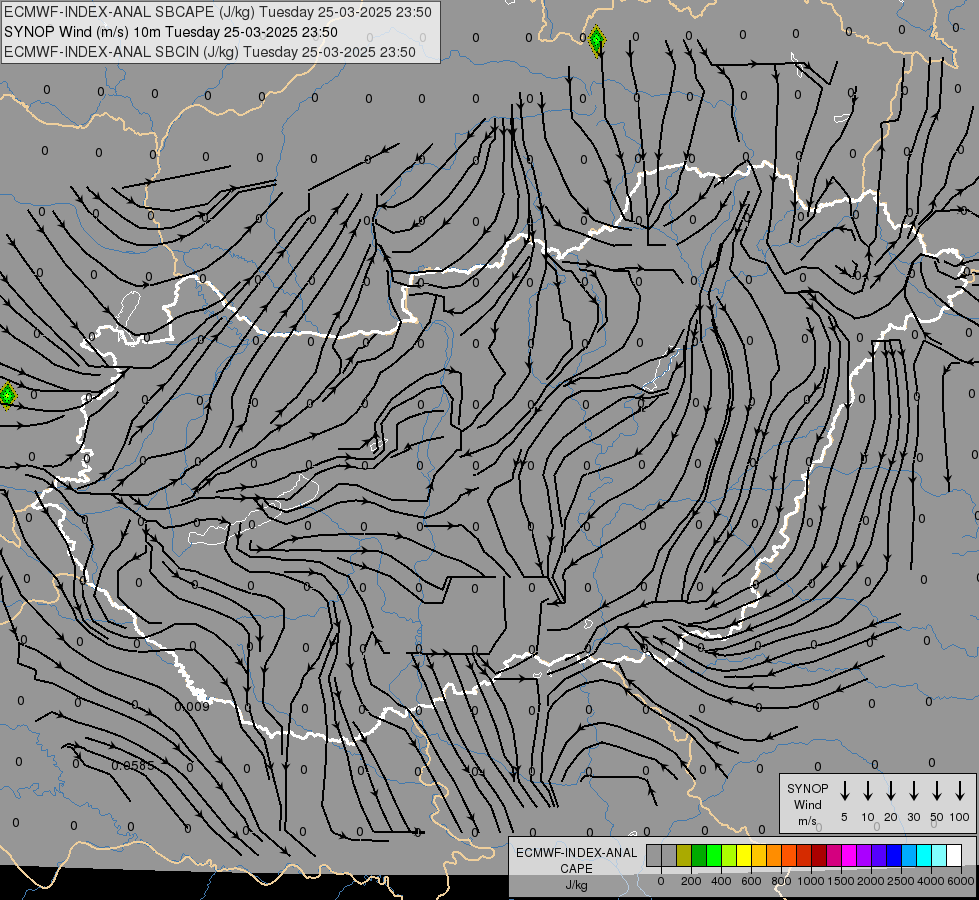This screenshot has height=900, width=979.
Task: Pick the bright magenta swatch in the CAPE colorbar
Action: click(849, 855)
